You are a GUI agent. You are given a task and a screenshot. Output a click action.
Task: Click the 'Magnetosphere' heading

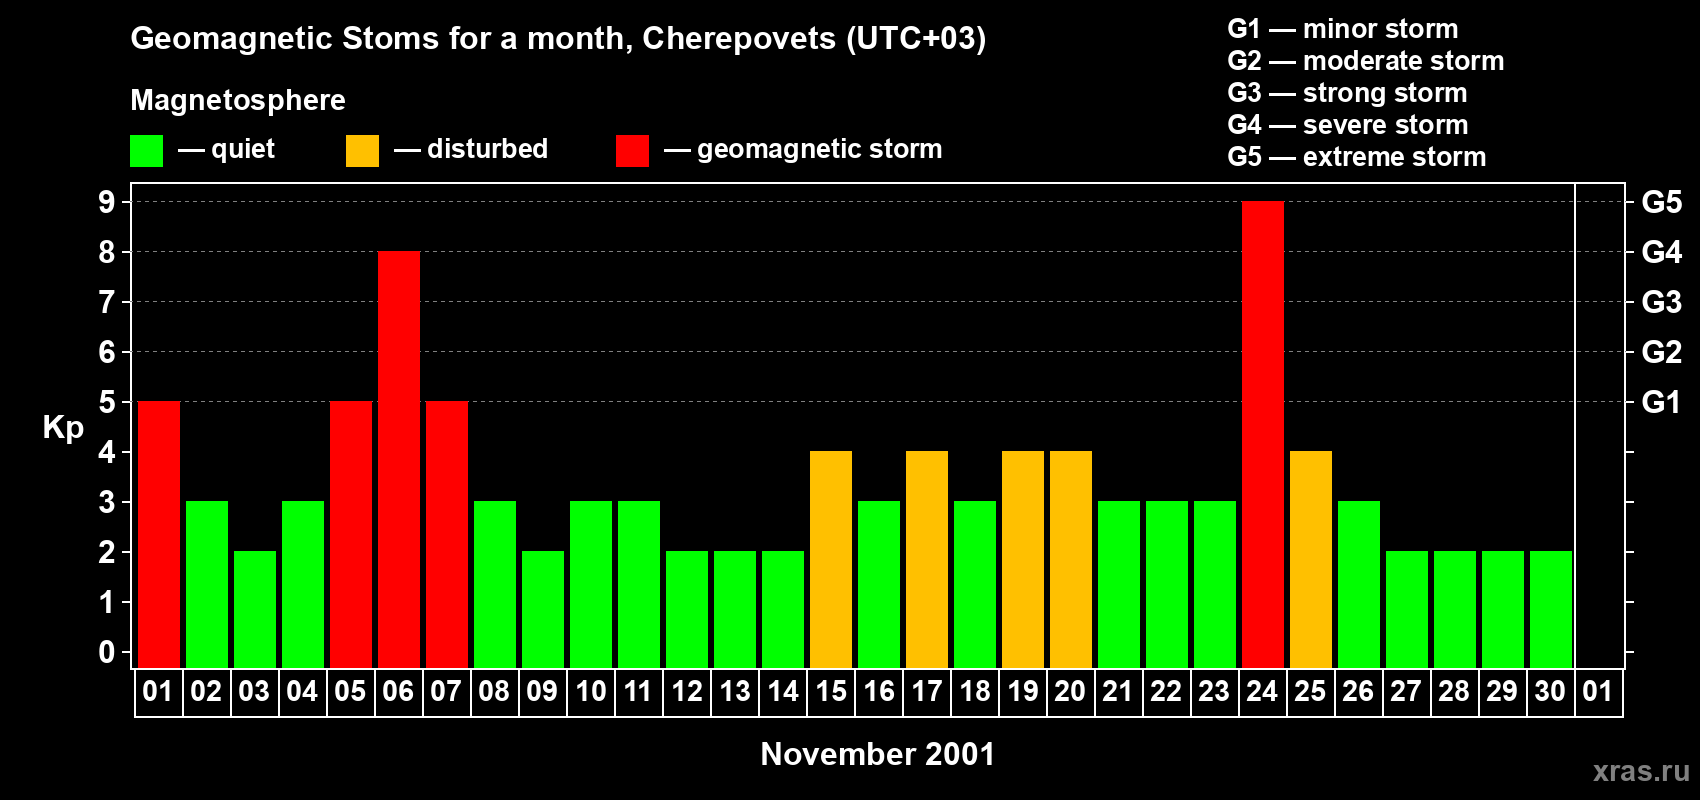pyautogui.click(x=238, y=100)
